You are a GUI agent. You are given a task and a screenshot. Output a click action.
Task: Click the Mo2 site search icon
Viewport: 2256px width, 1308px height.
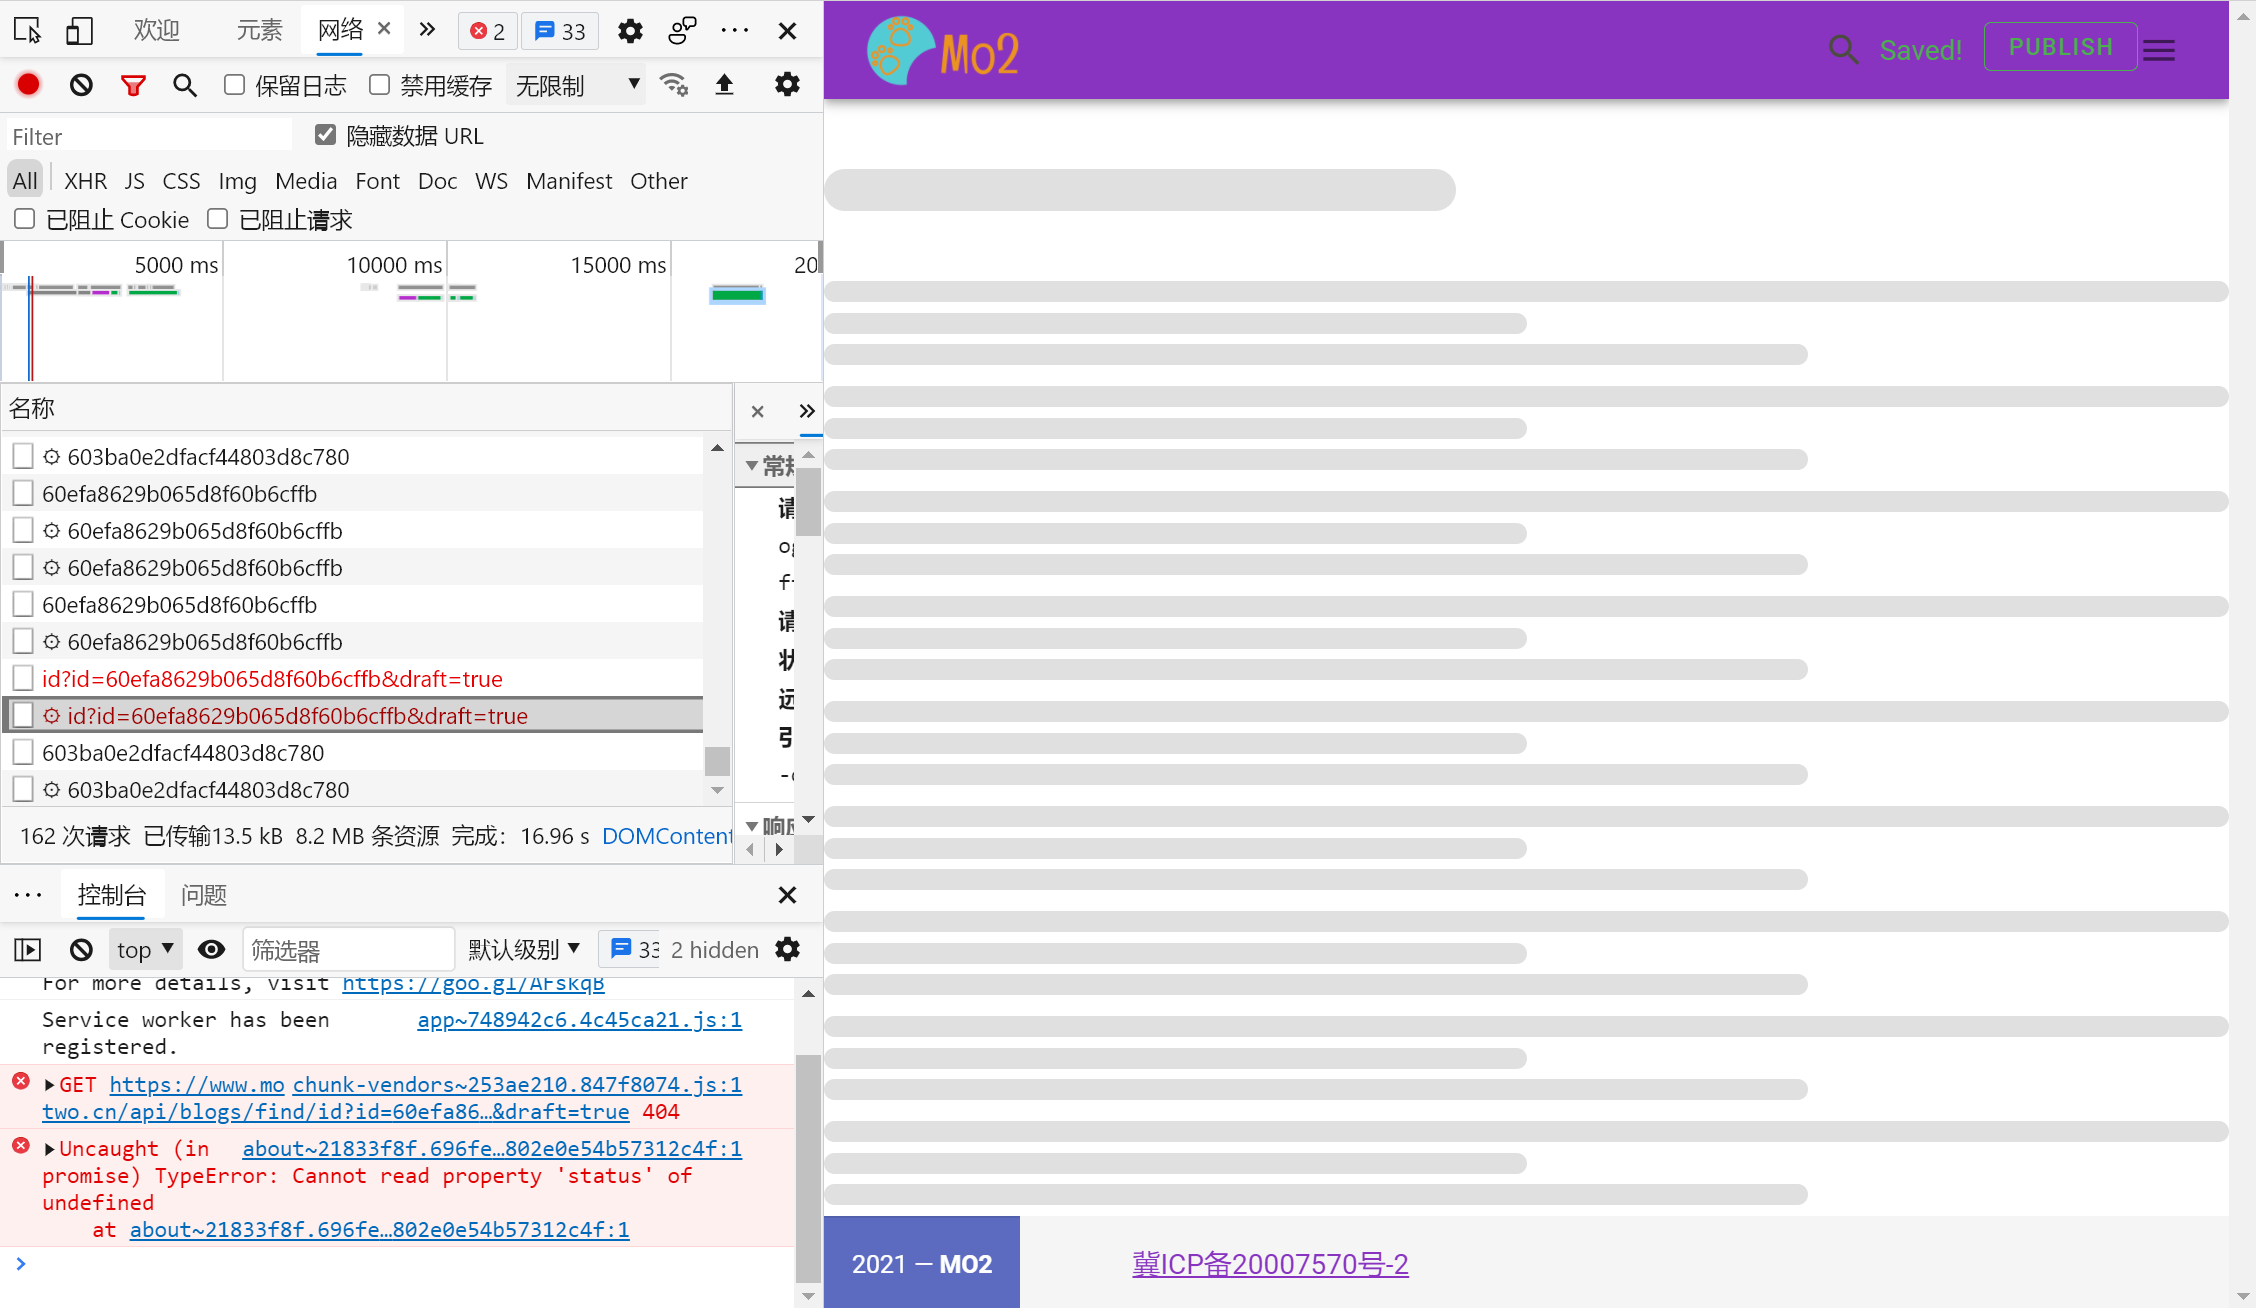tap(1843, 49)
